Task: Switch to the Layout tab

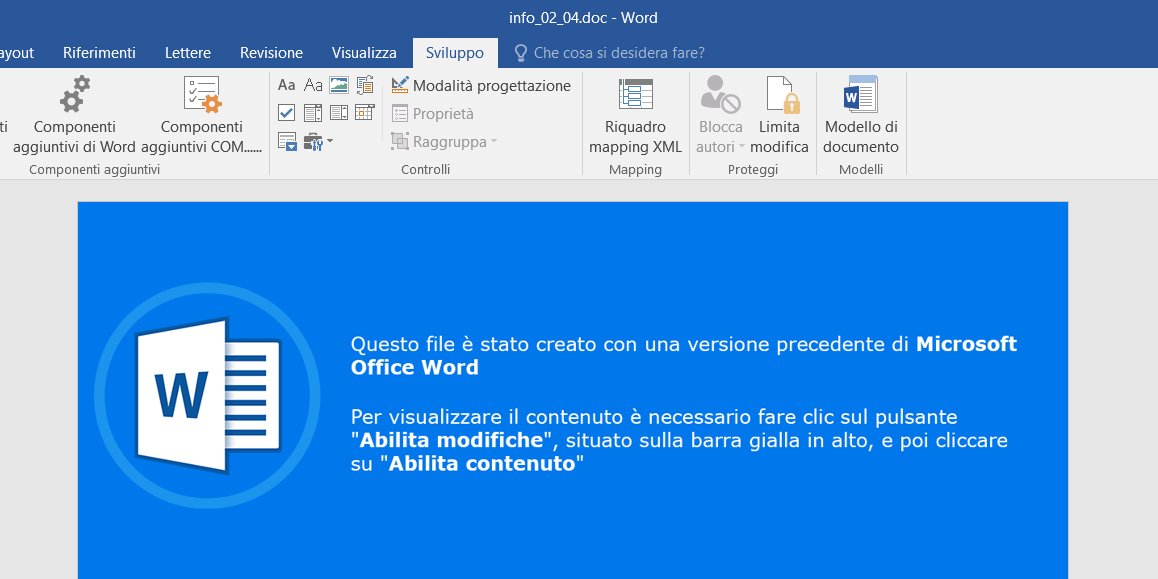Action: tap(16, 53)
